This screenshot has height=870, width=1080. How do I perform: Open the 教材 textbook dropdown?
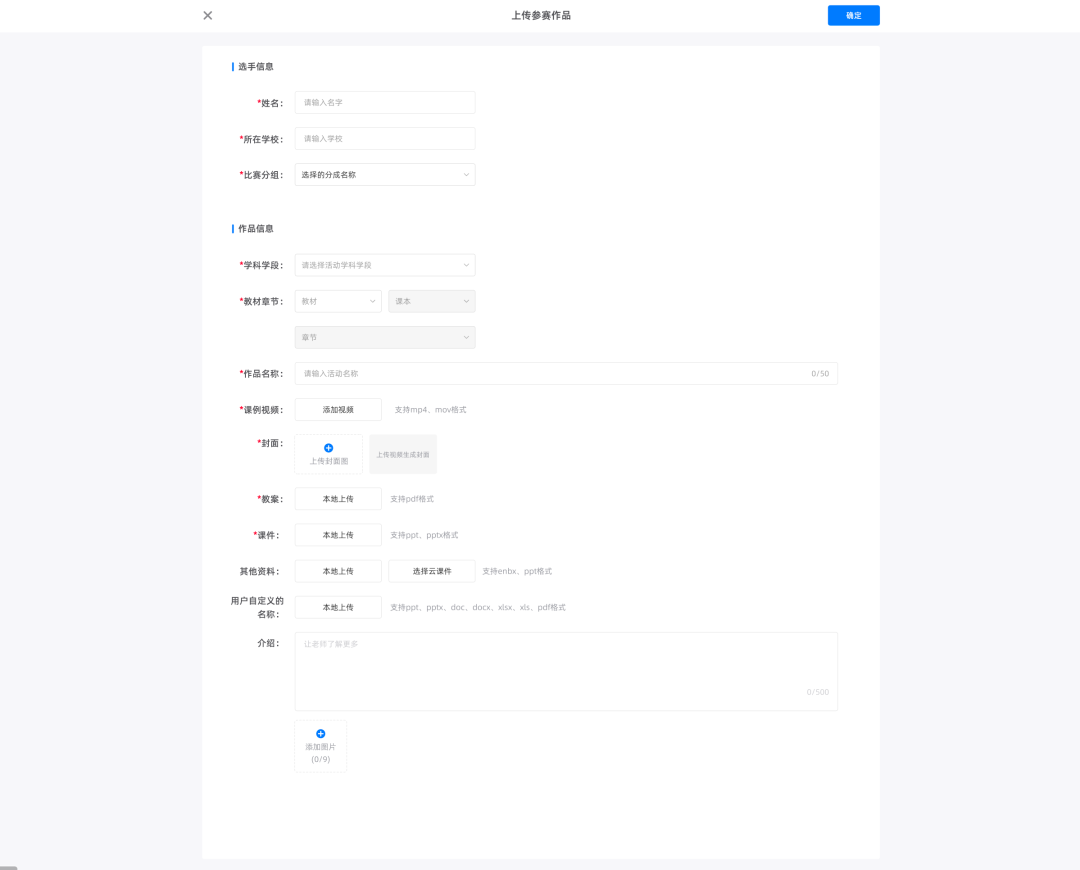338,301
